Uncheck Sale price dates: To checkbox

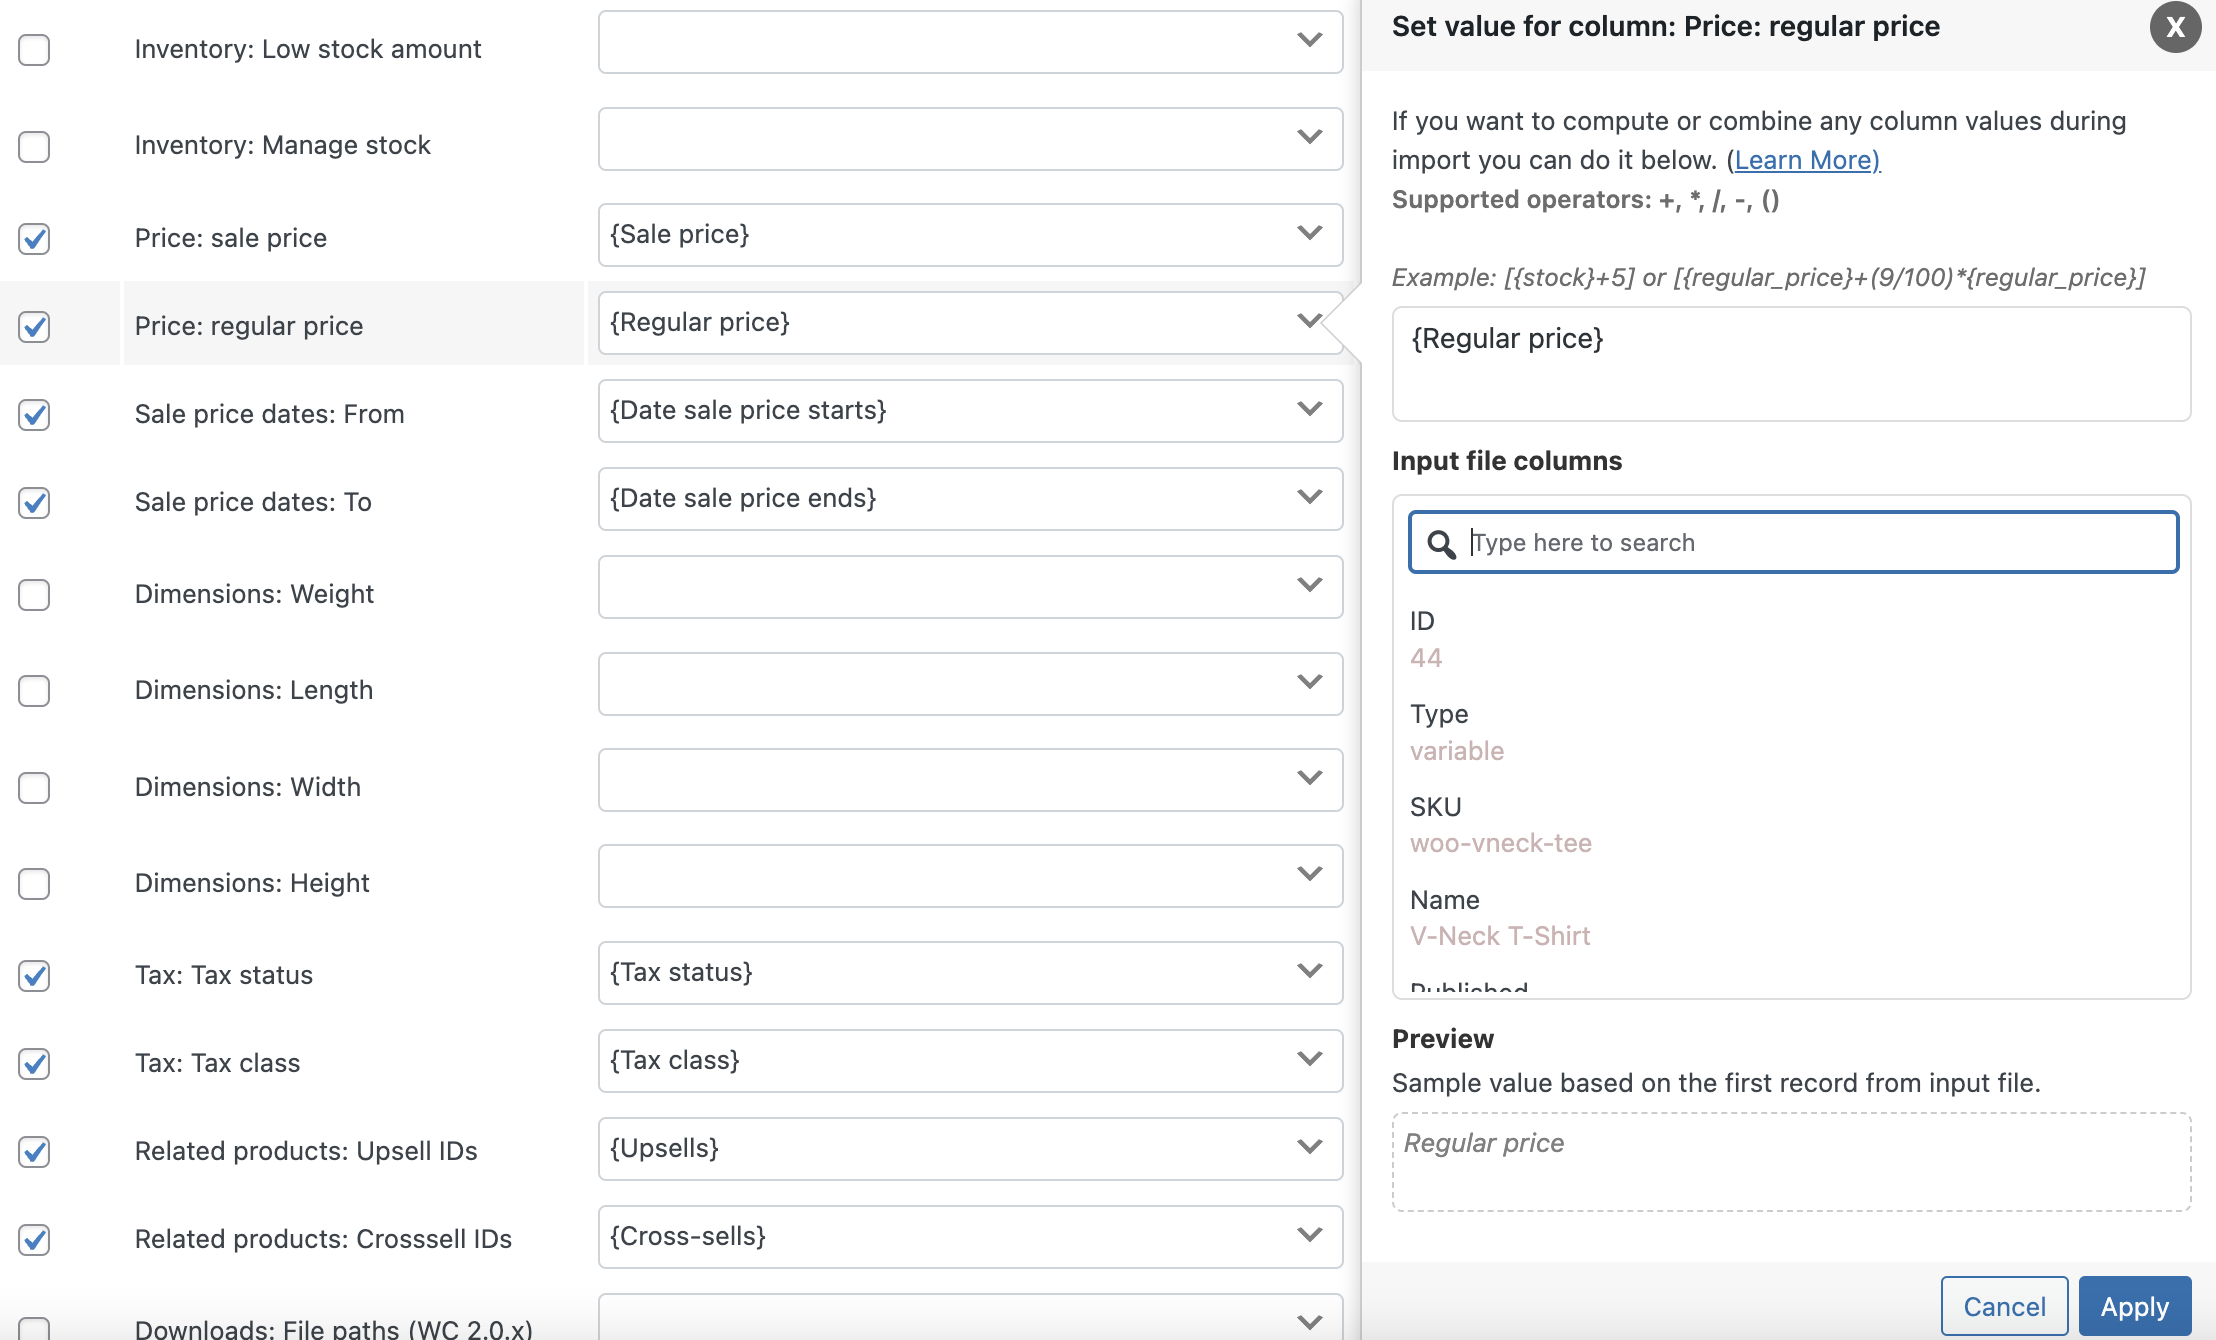(x=34, y=502)
